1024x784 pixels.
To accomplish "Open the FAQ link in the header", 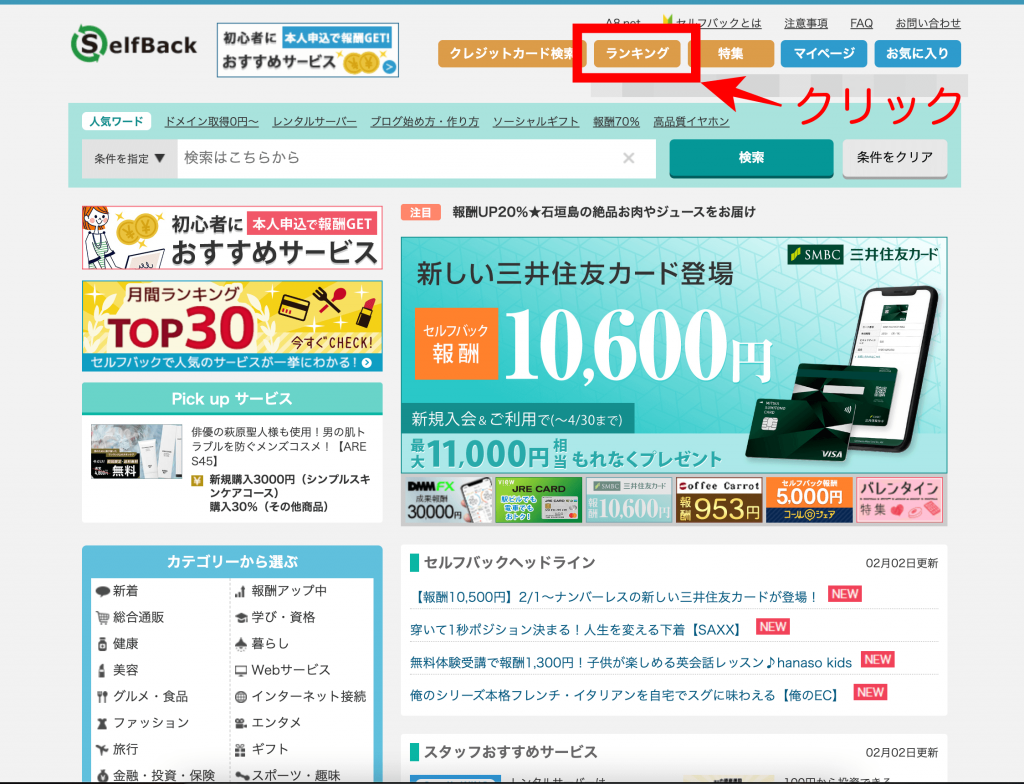I will [x=861, y=23].
